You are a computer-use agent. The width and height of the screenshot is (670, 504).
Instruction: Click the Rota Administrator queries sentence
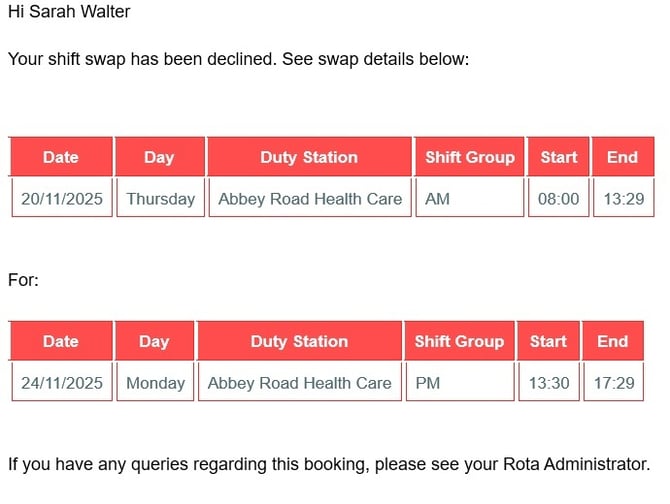click(328, 463)
